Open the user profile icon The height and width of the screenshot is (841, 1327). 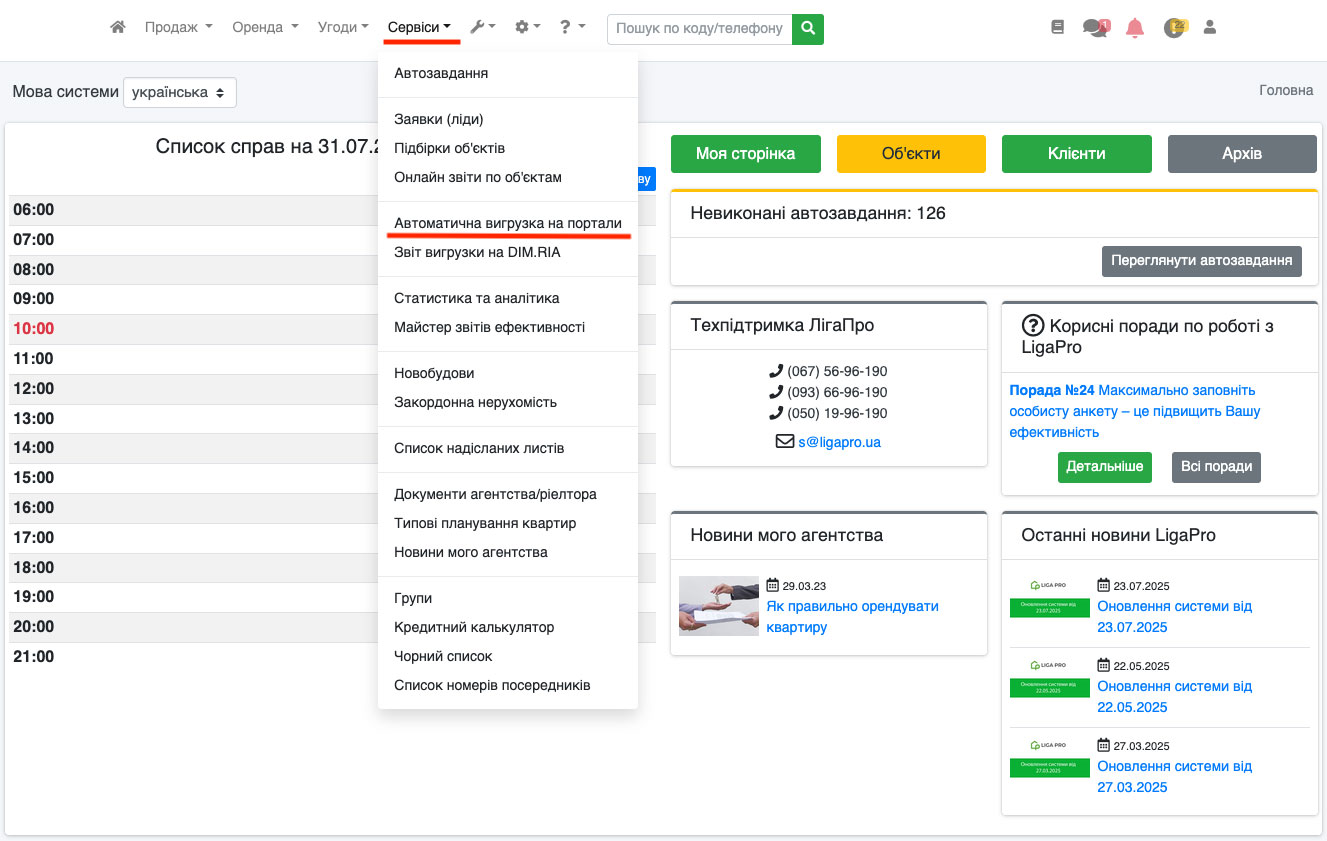1210,28
